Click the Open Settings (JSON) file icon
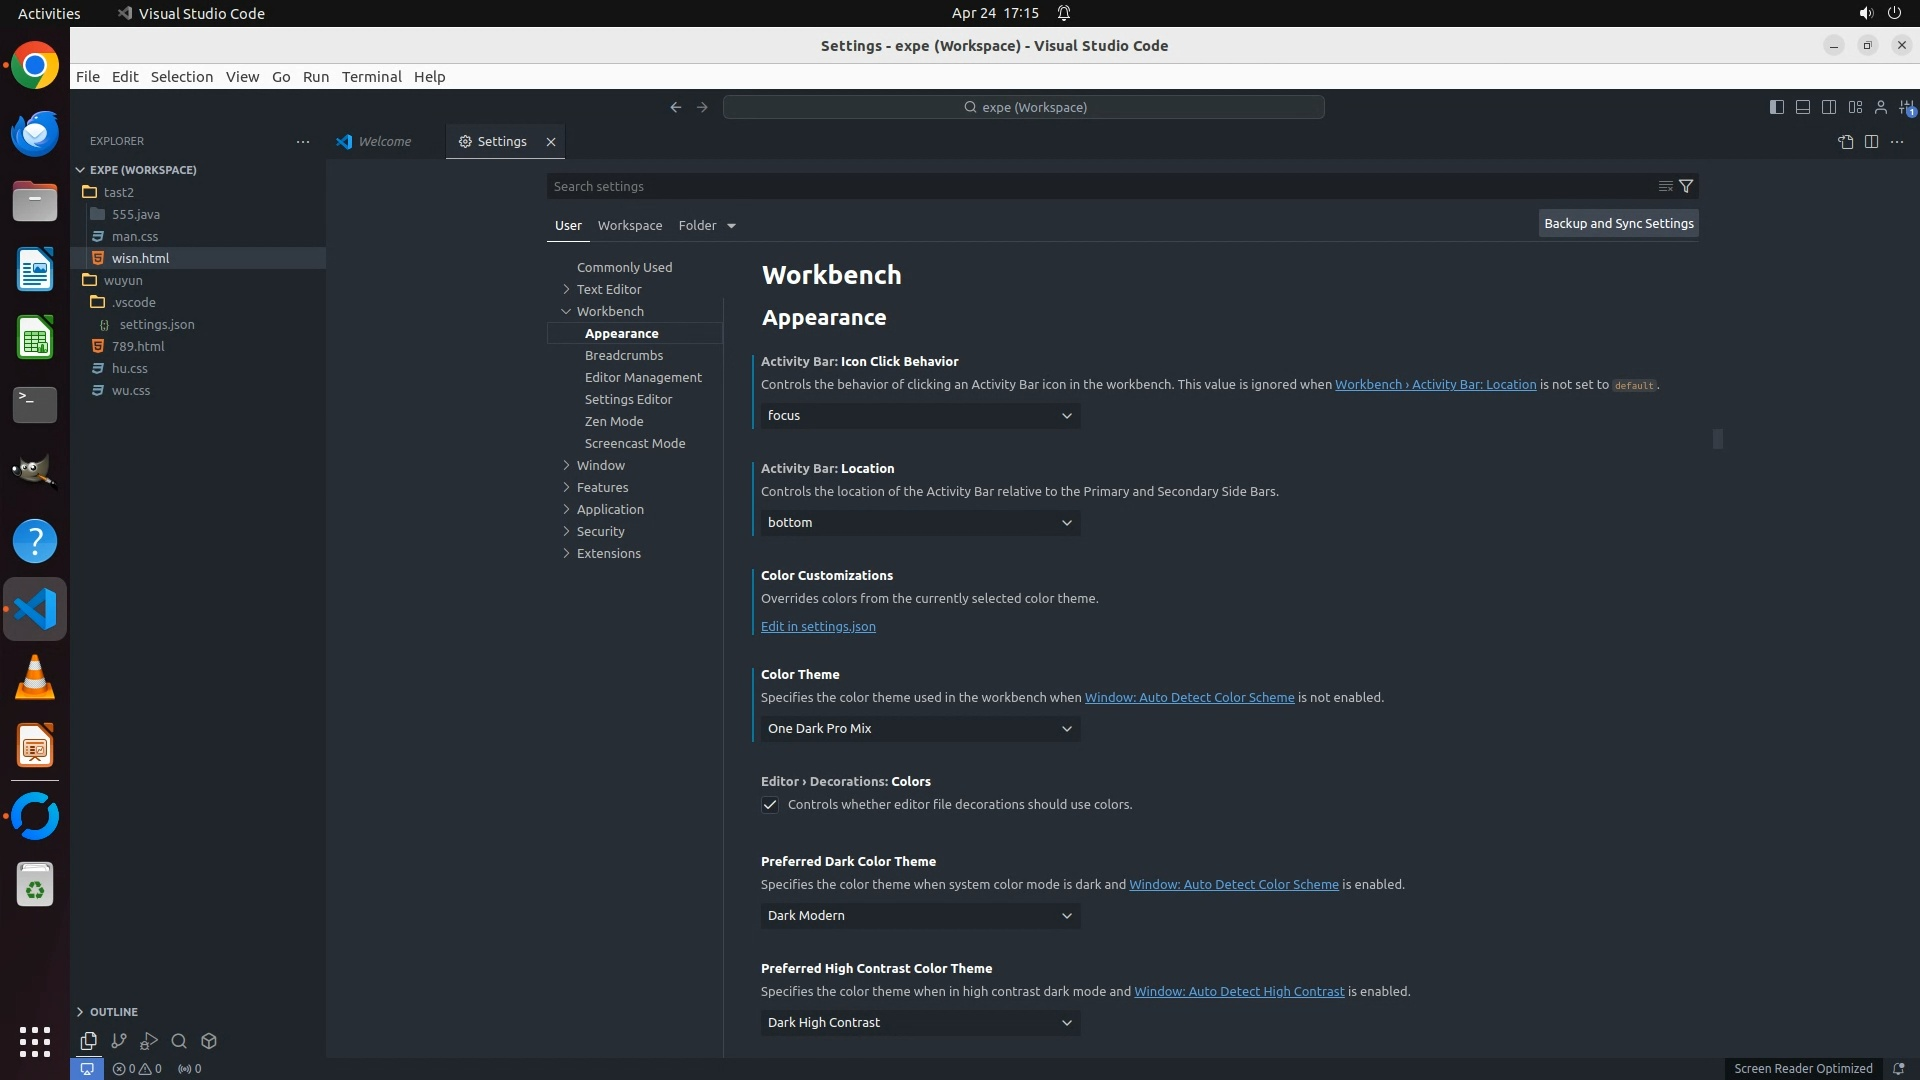 (x=1846, y=142)
